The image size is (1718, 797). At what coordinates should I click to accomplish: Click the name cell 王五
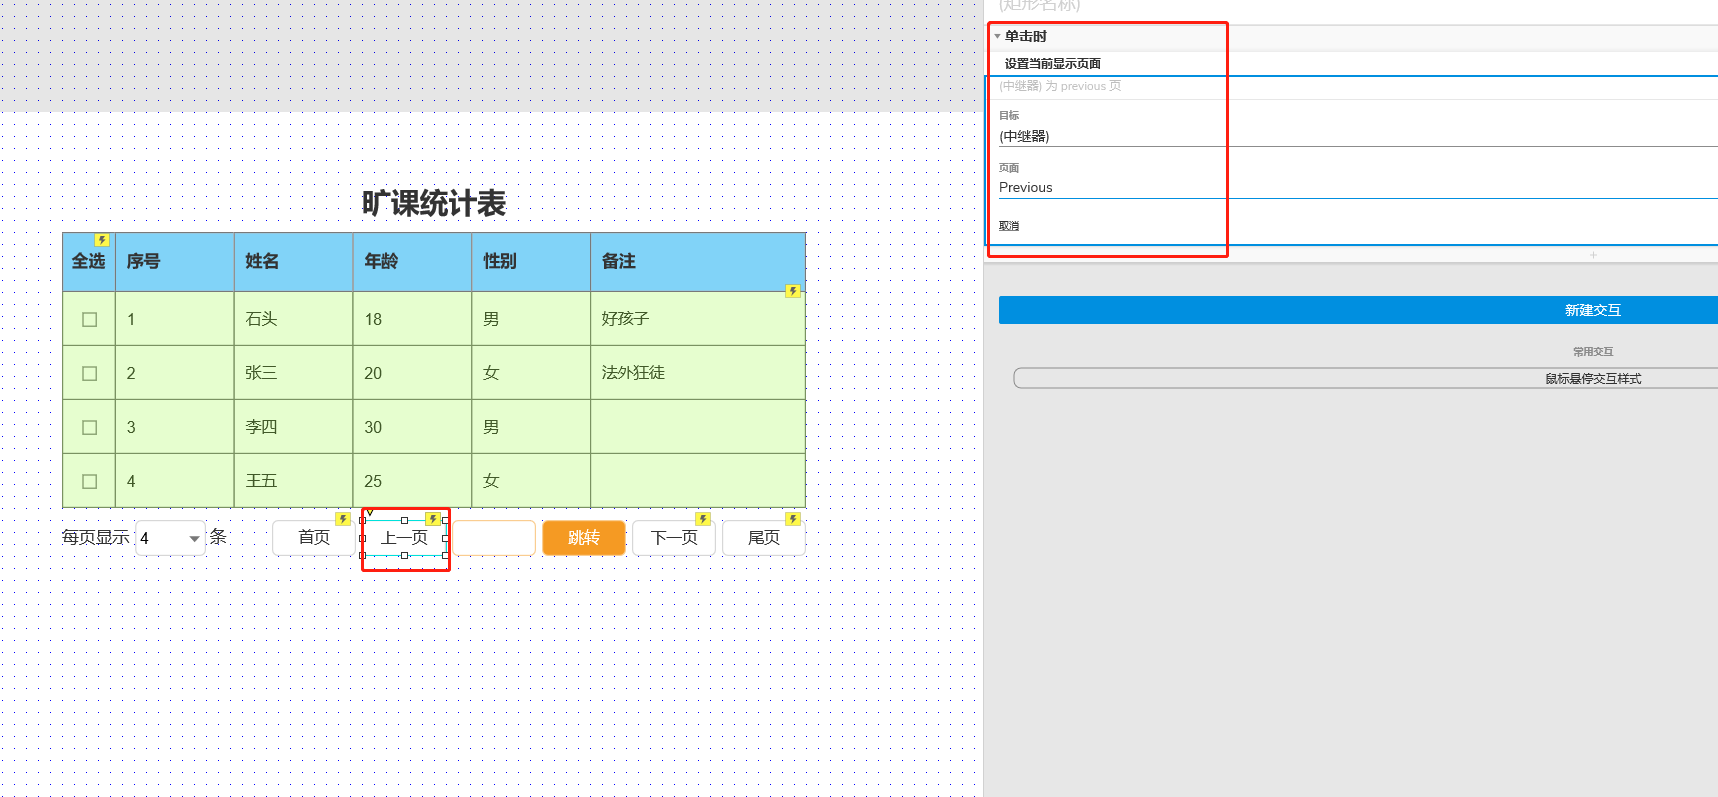point(294,481)
